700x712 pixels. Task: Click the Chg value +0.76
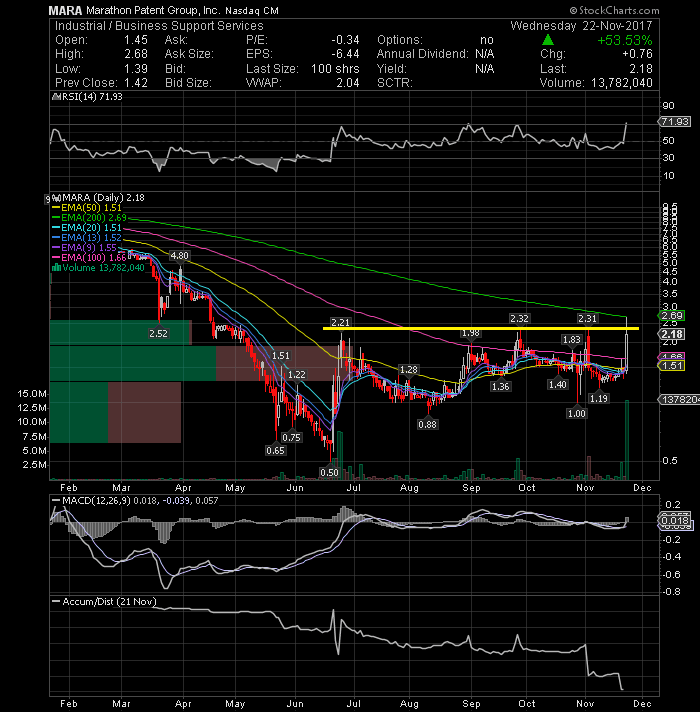(637, 54)
